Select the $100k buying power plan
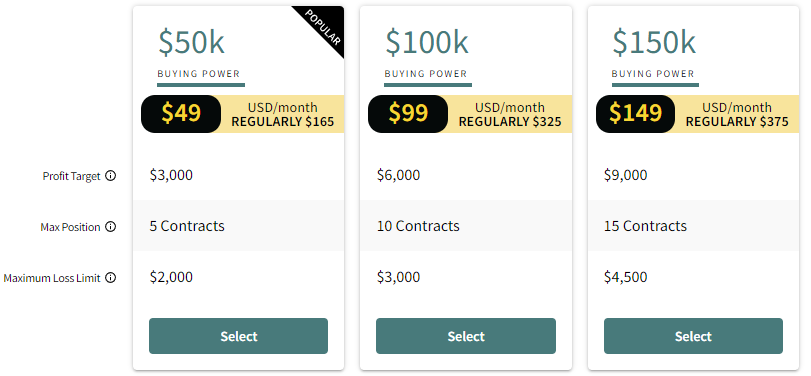The image size is (811, 376). tap(466, 336)
